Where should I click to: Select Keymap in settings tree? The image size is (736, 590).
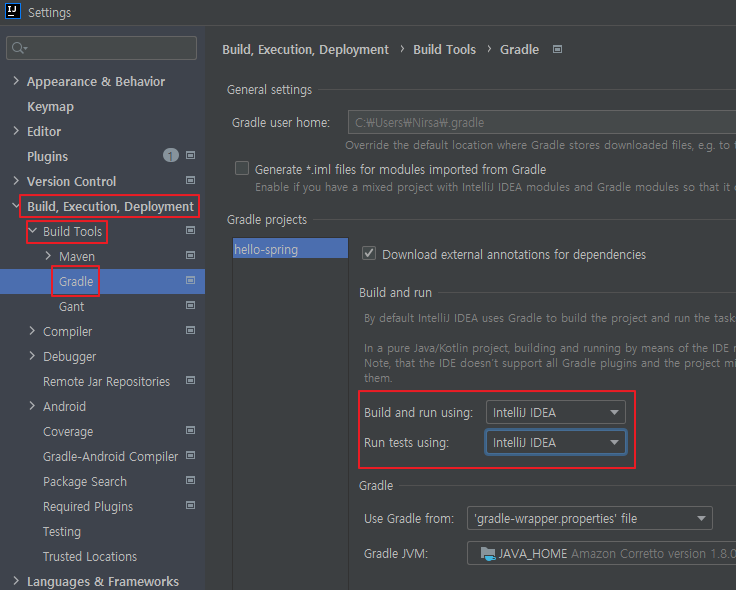[50, 107]
